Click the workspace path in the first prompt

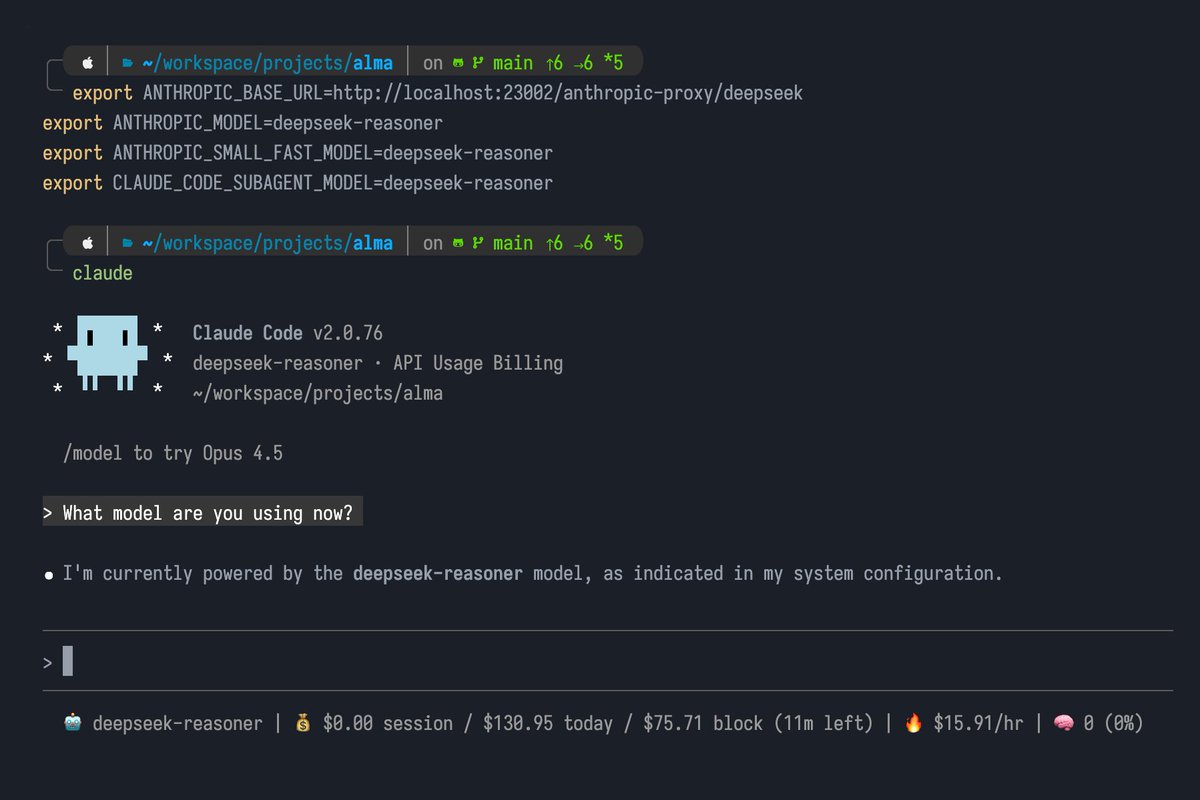tap(267, 63)
